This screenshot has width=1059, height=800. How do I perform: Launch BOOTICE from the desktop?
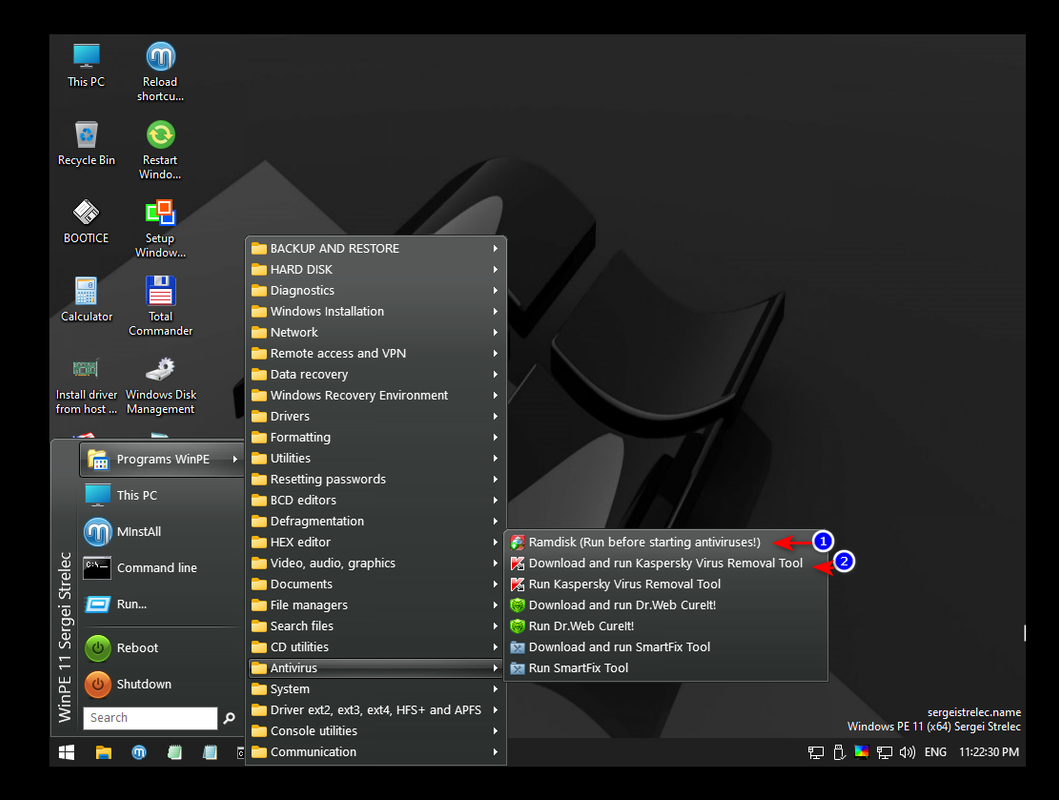point(86,221)
